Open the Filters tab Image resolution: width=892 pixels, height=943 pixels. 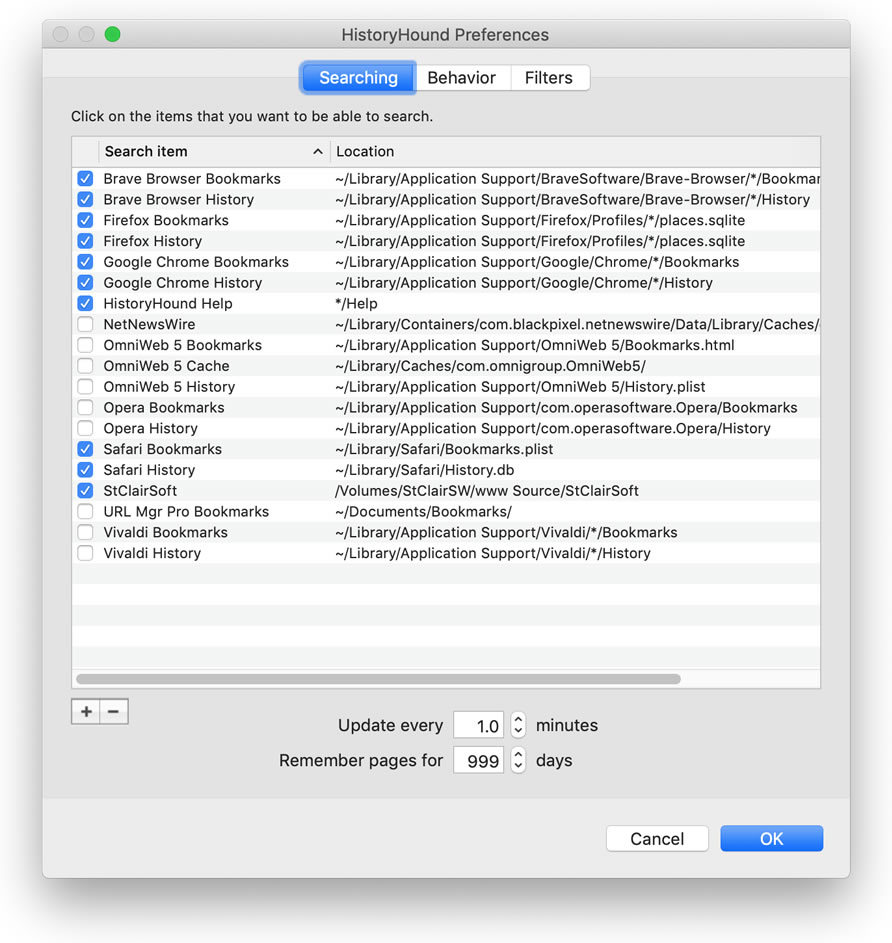(548, 78)
